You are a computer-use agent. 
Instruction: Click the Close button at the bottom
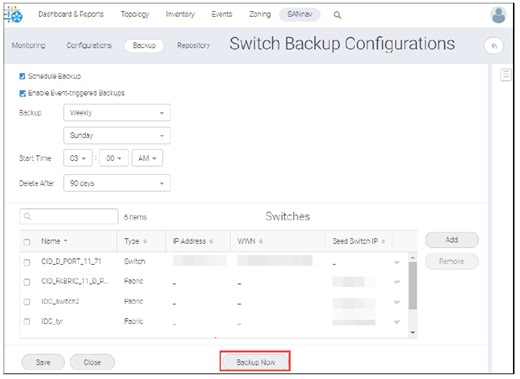pos(92,362)
